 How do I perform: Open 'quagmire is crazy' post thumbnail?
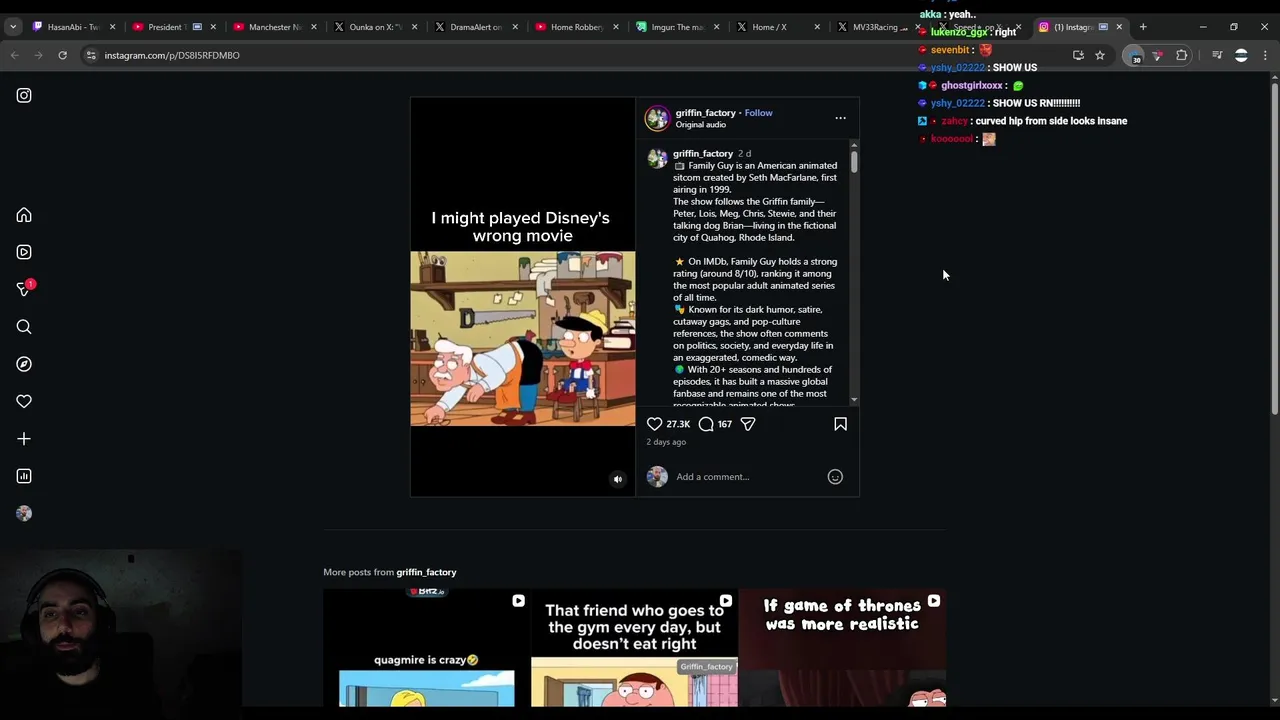[x=426, y=648]
